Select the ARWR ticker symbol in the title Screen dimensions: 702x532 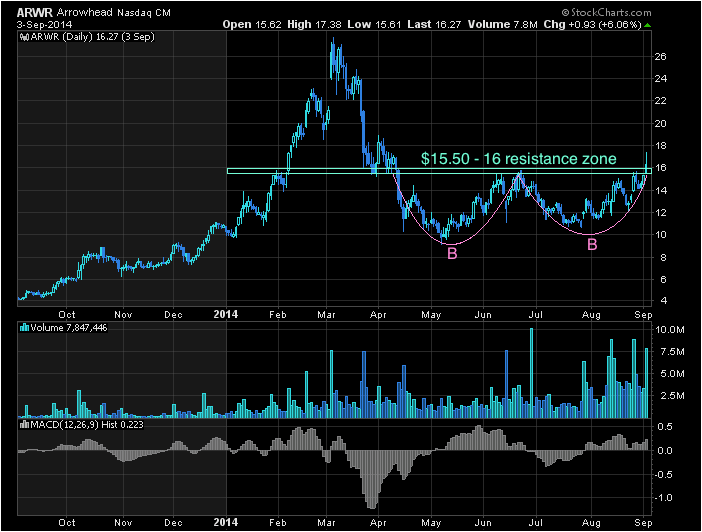point(34,13)
